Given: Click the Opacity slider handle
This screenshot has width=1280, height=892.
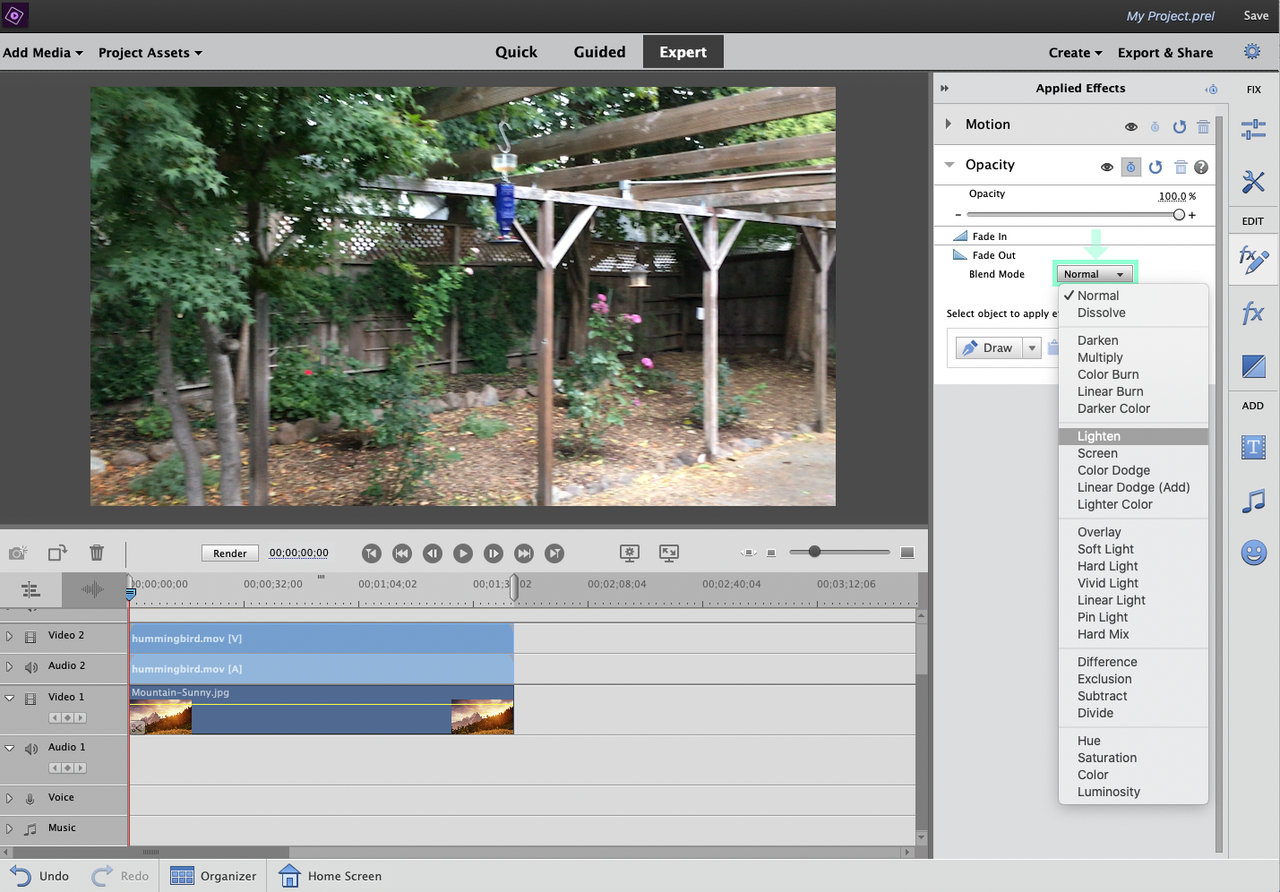Looking at the screenshot, I should [x=1179, y=215].
